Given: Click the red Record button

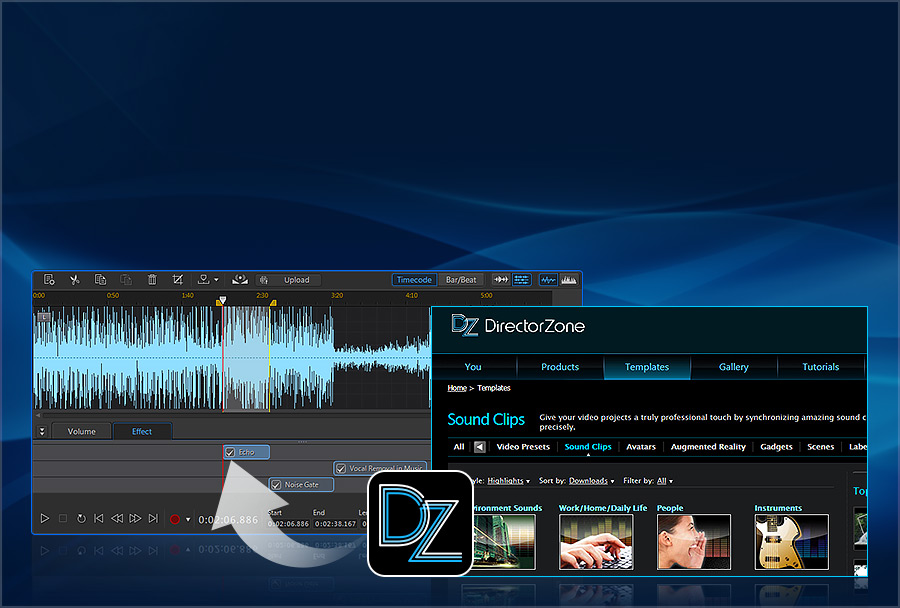Looking at the screenshot, I should click(175, 519).
